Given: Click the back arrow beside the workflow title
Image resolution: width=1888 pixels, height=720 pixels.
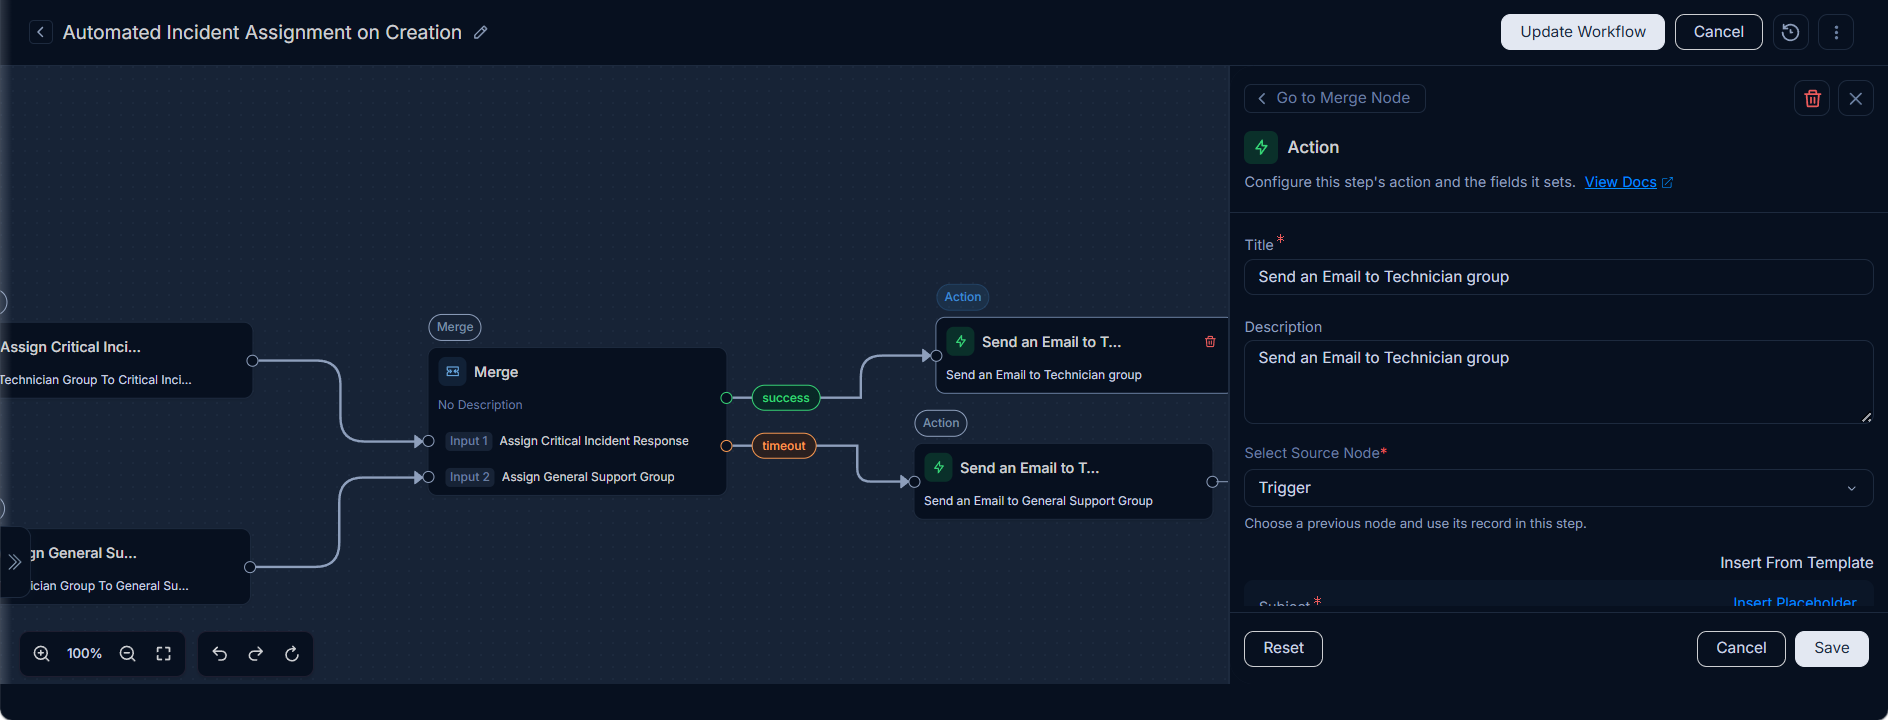Looking at the screenshot, I should click(40, 32).
